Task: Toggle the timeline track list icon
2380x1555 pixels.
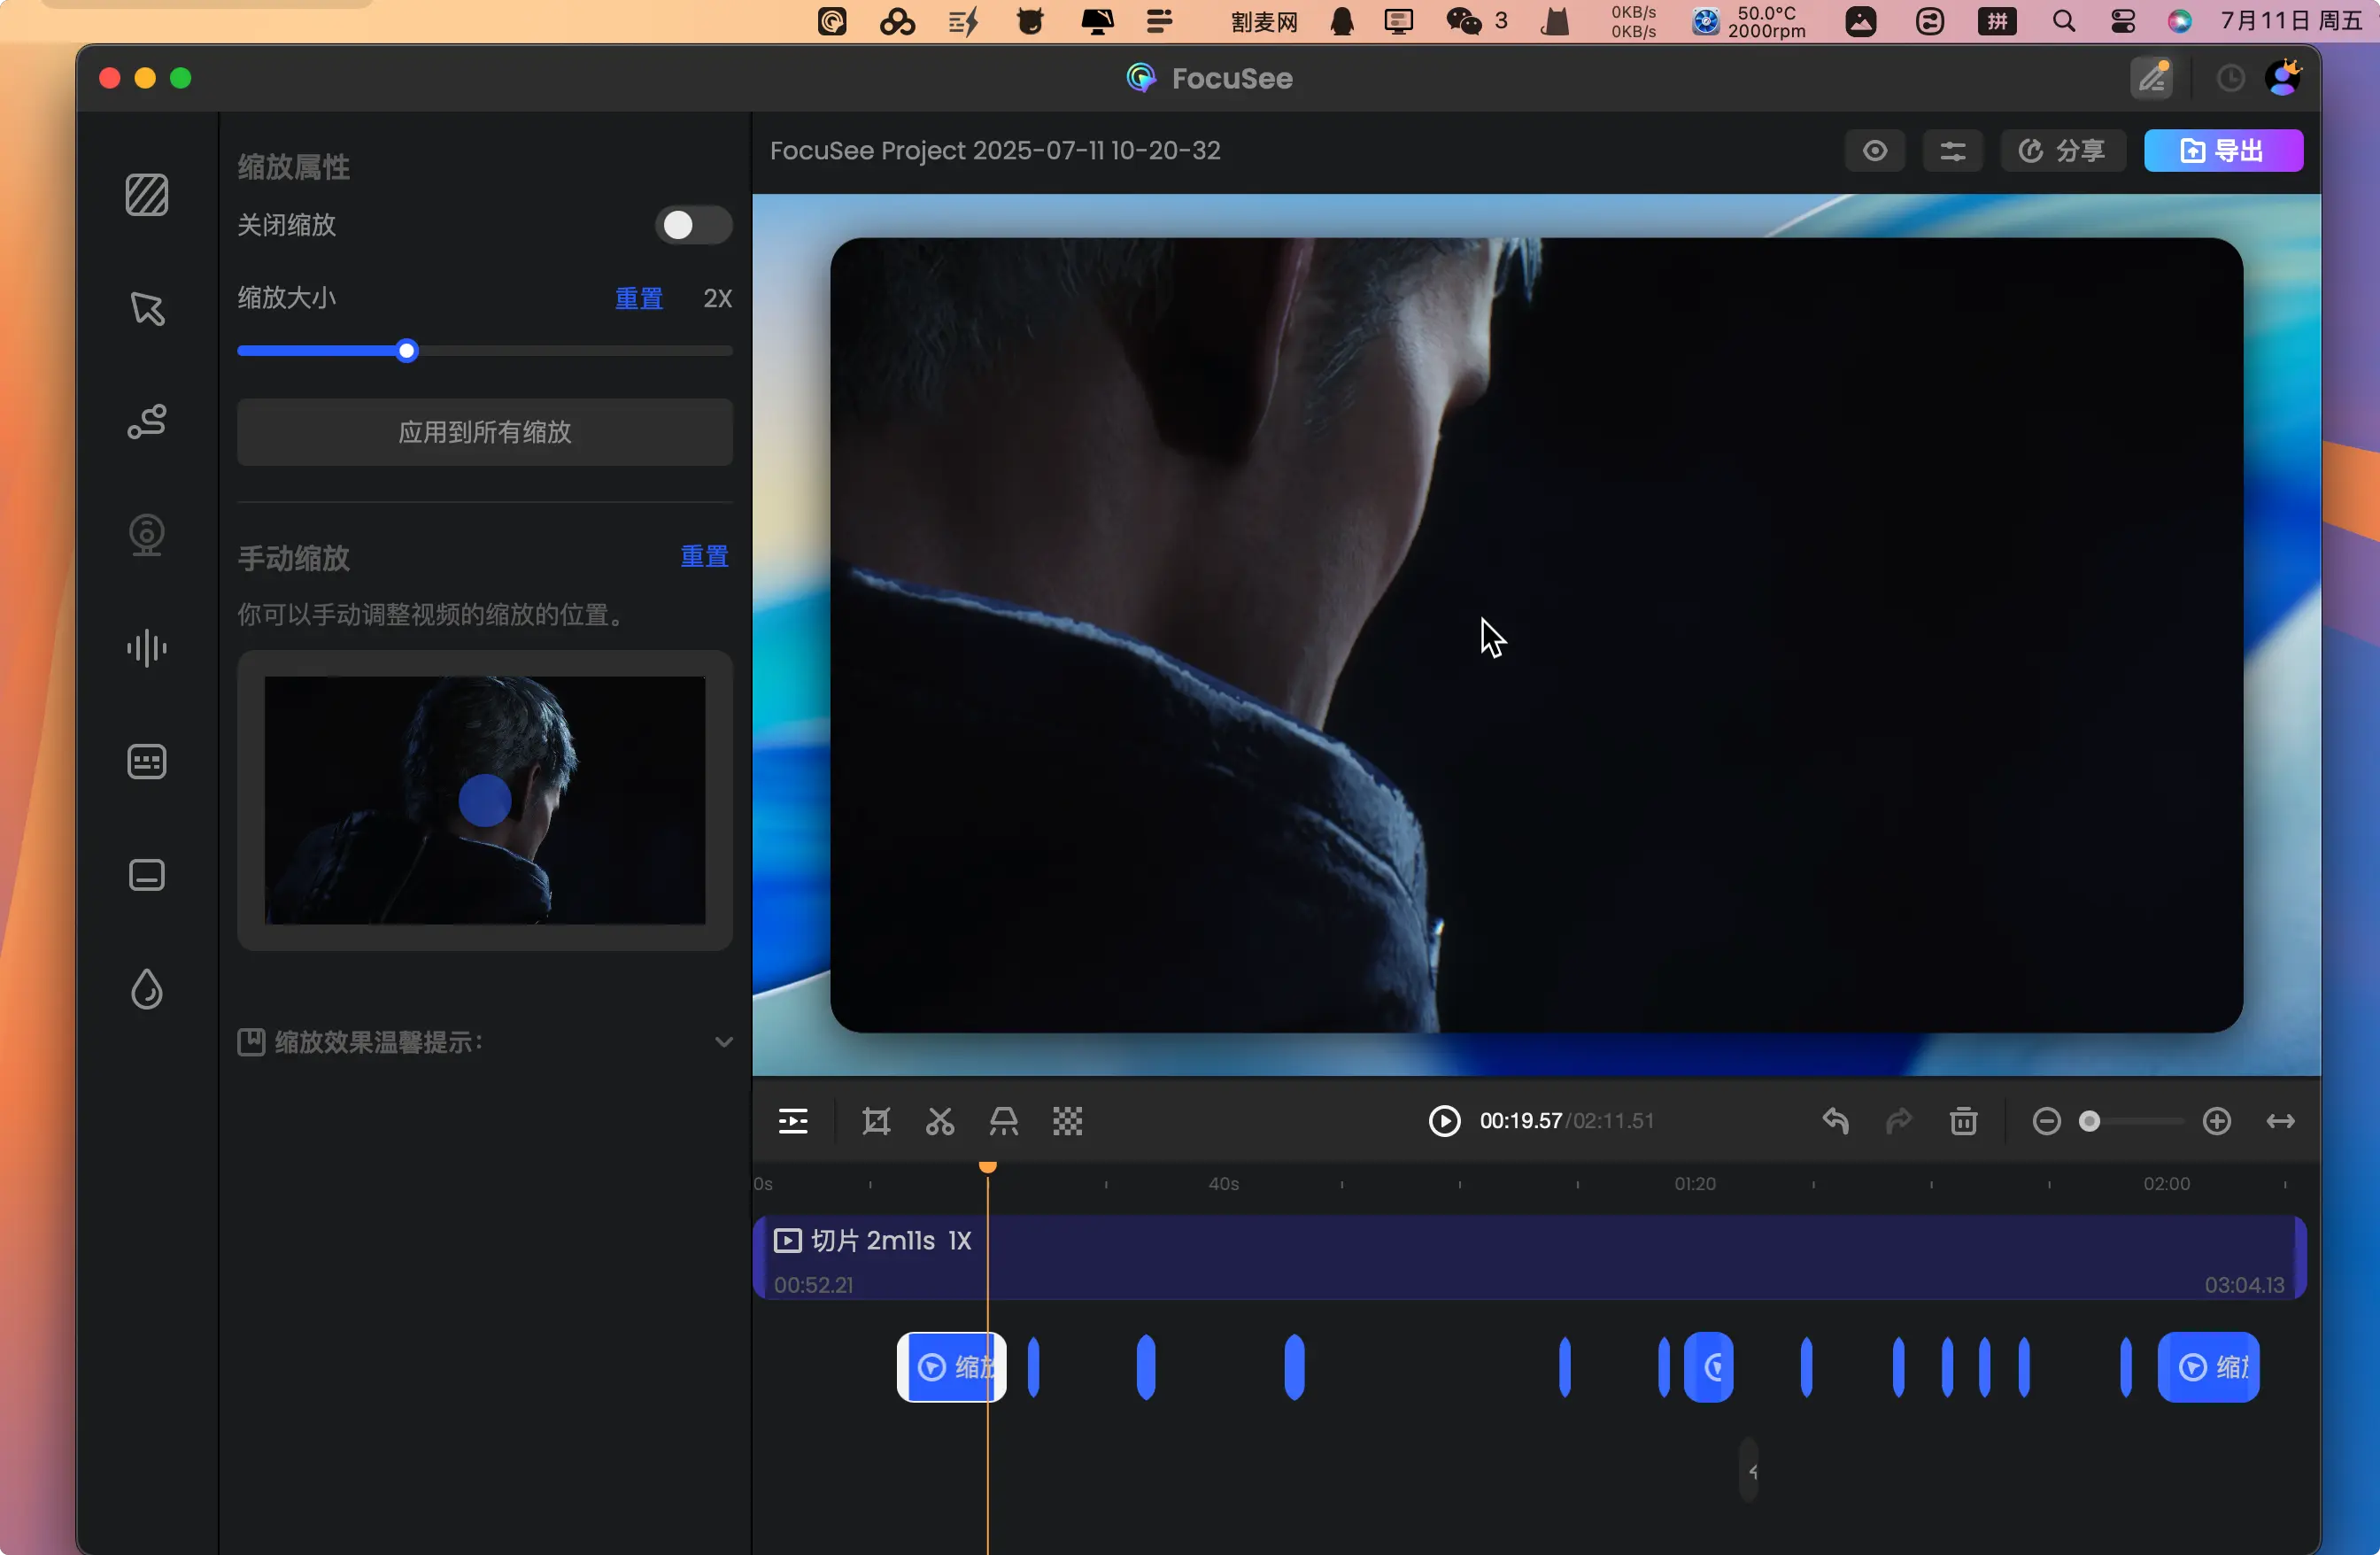Action: (793, 1121)
